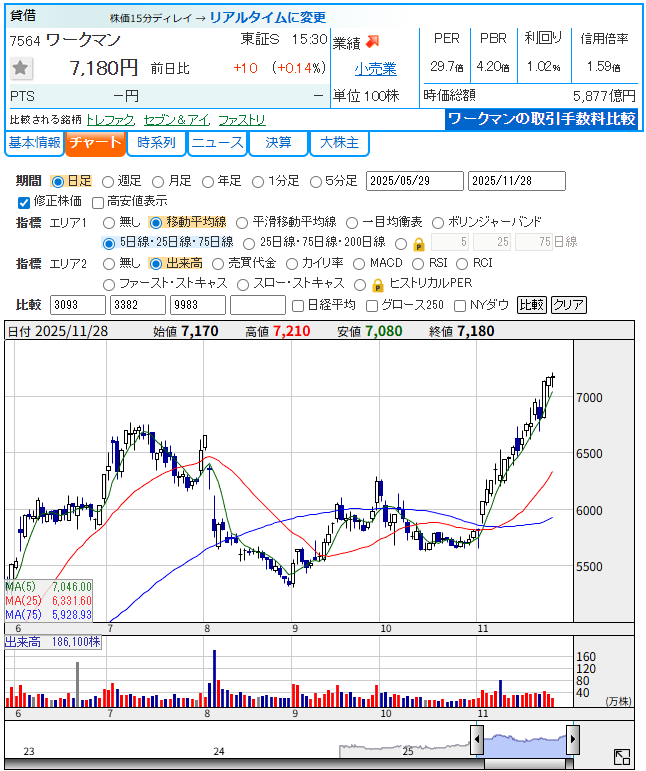Open the リアルタイムに変更 link
Screen dimensions: 646x771
click(267, 18)
